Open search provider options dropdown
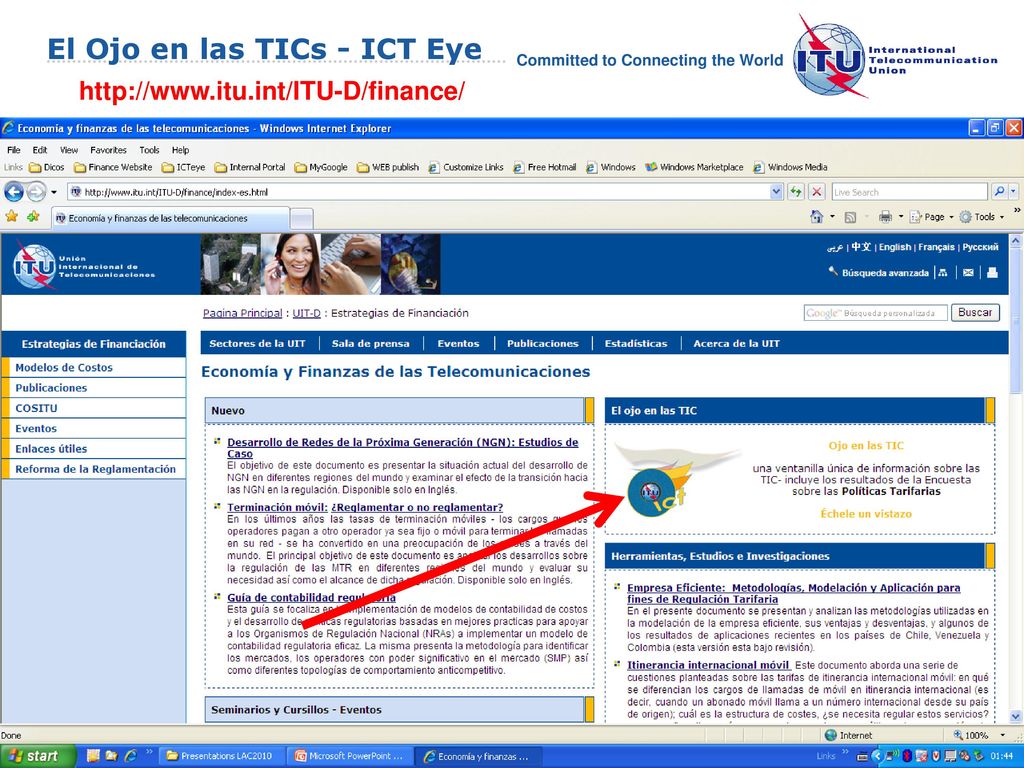 tap(1013, 191)
